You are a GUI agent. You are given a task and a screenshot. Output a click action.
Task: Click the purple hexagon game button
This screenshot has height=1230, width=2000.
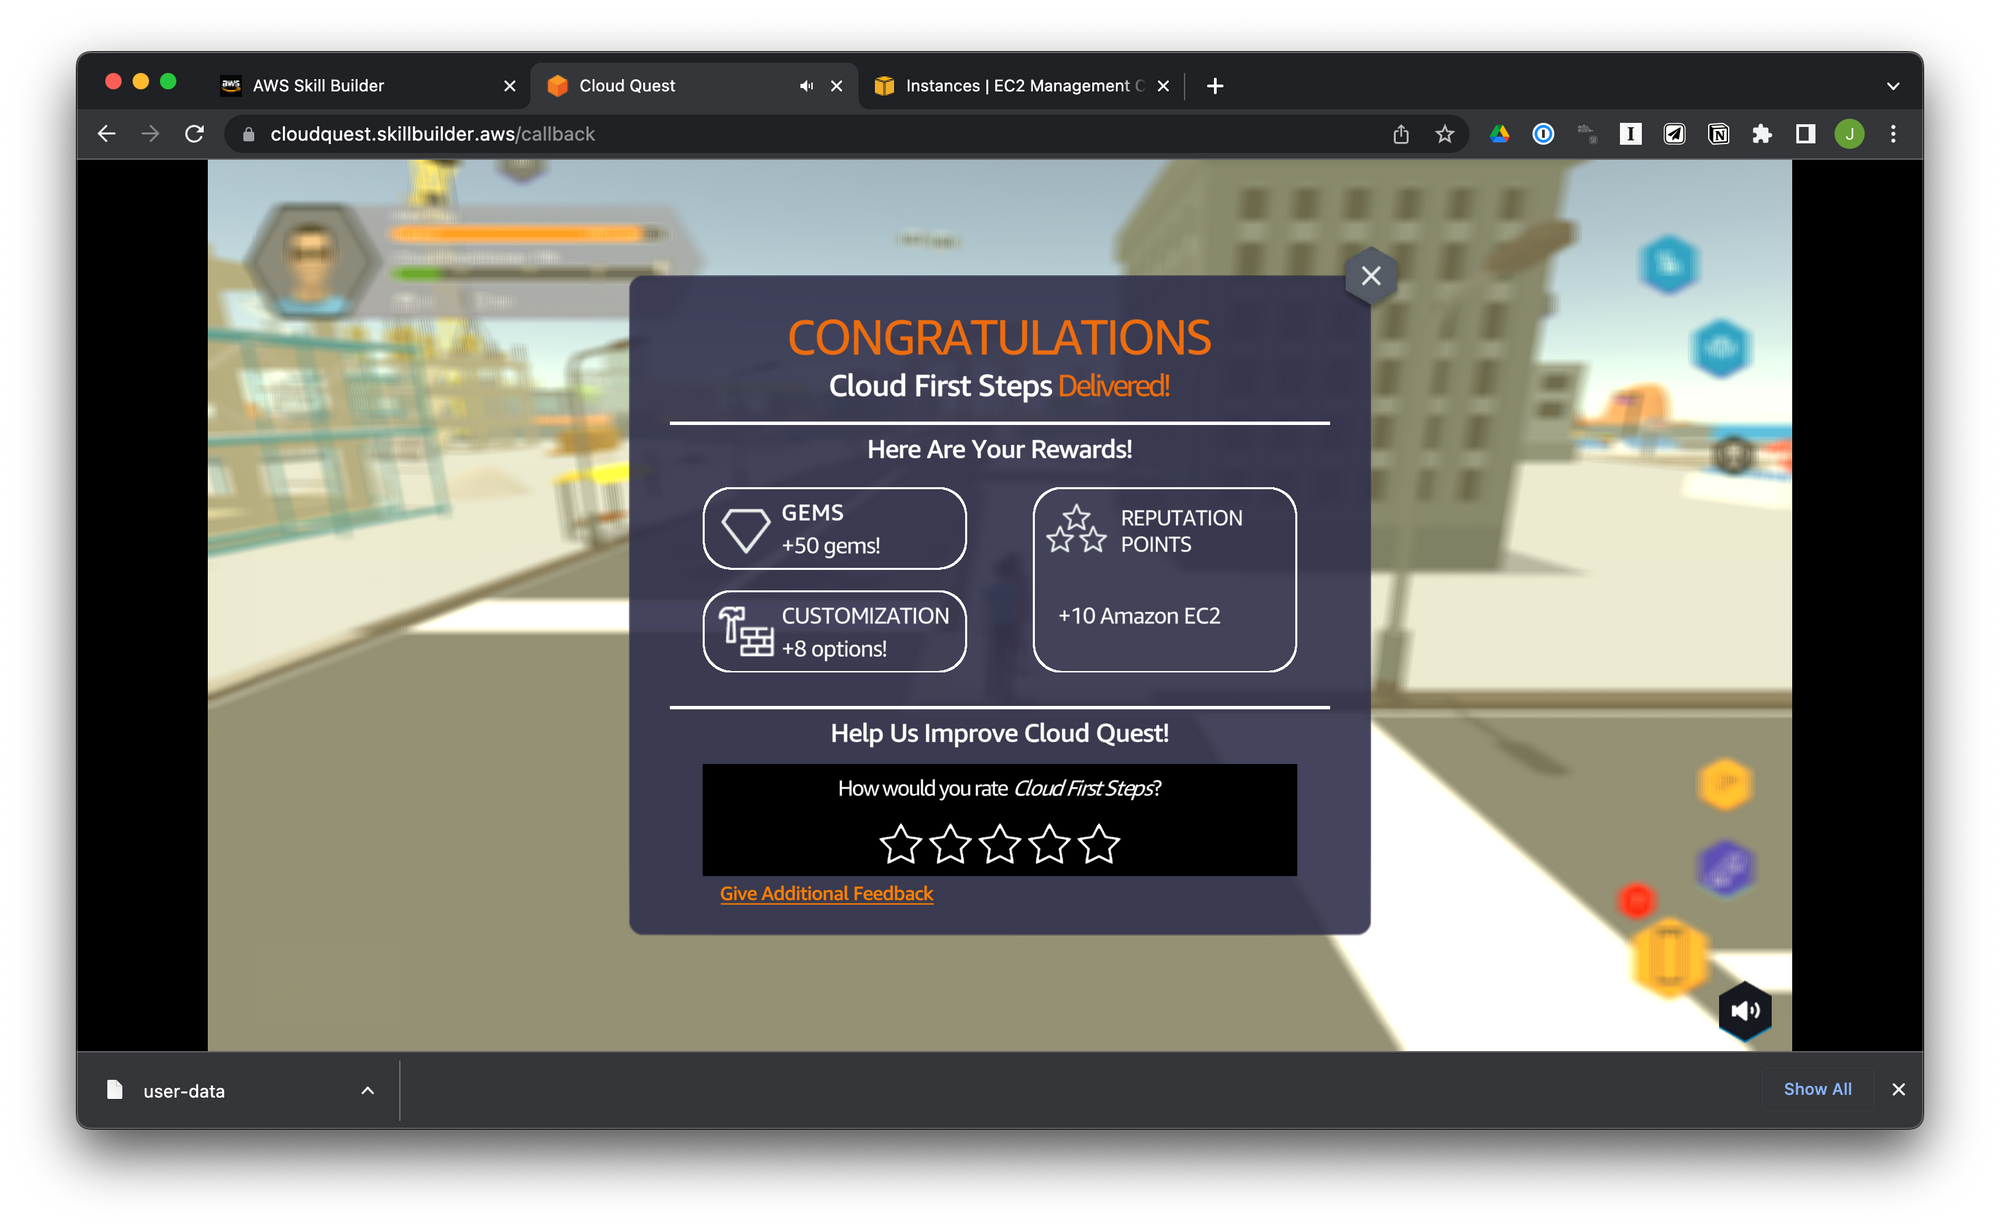(1725, 867)
